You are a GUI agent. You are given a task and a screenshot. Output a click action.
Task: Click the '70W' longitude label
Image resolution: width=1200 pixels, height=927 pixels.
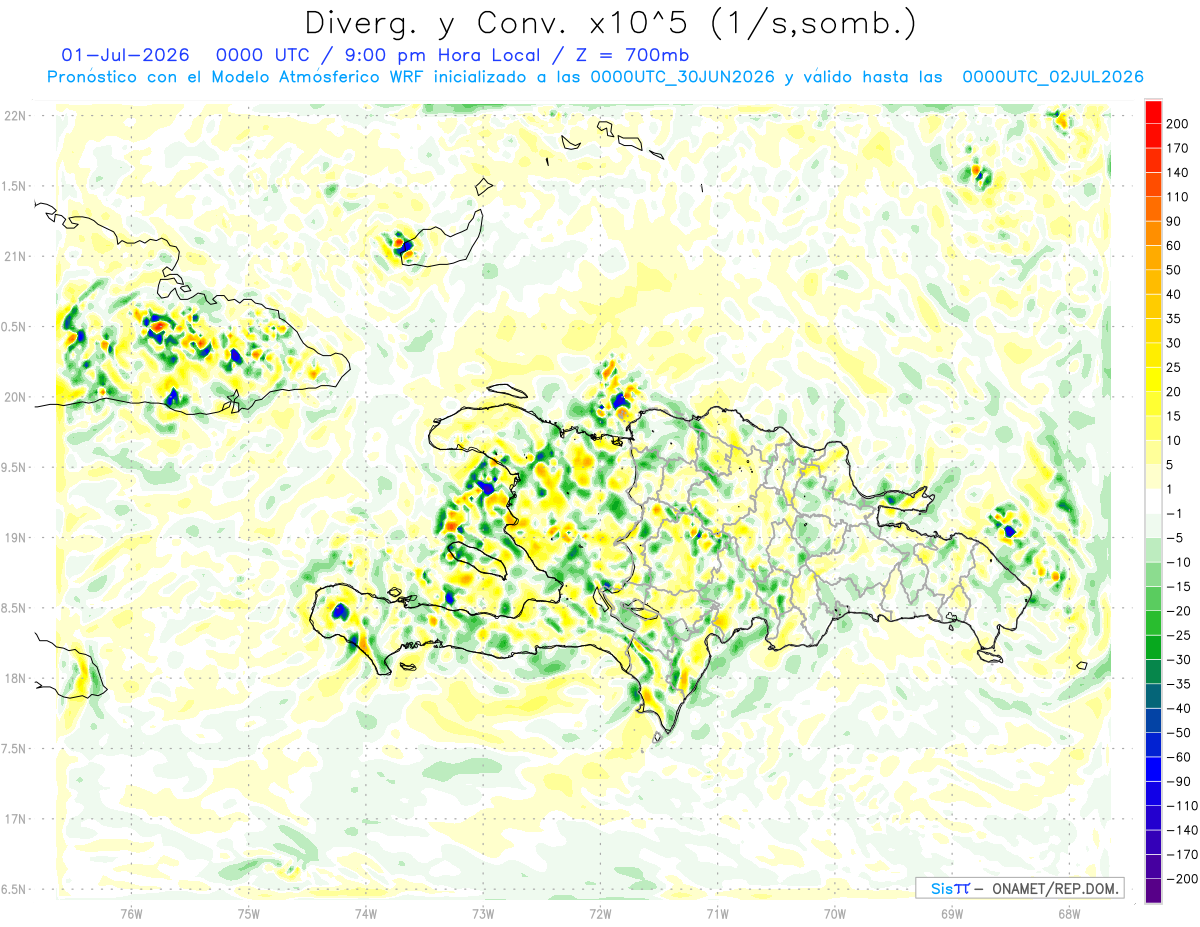point(835,914)
